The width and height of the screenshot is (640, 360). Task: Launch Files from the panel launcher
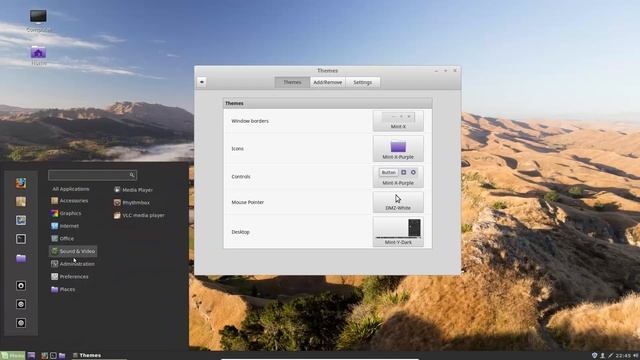pyautogui.click(x=62, y=356)
